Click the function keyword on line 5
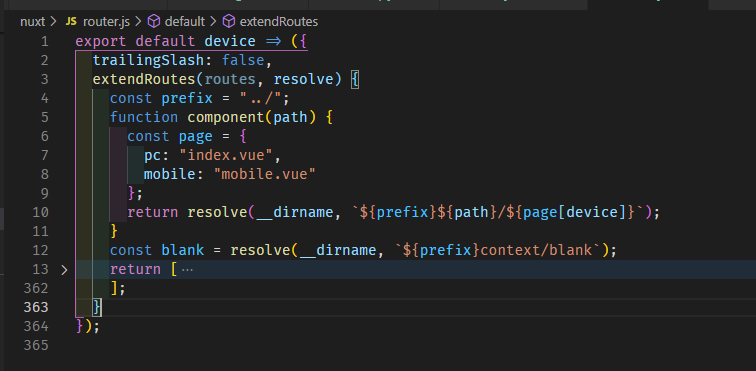 tap(144, 117)
